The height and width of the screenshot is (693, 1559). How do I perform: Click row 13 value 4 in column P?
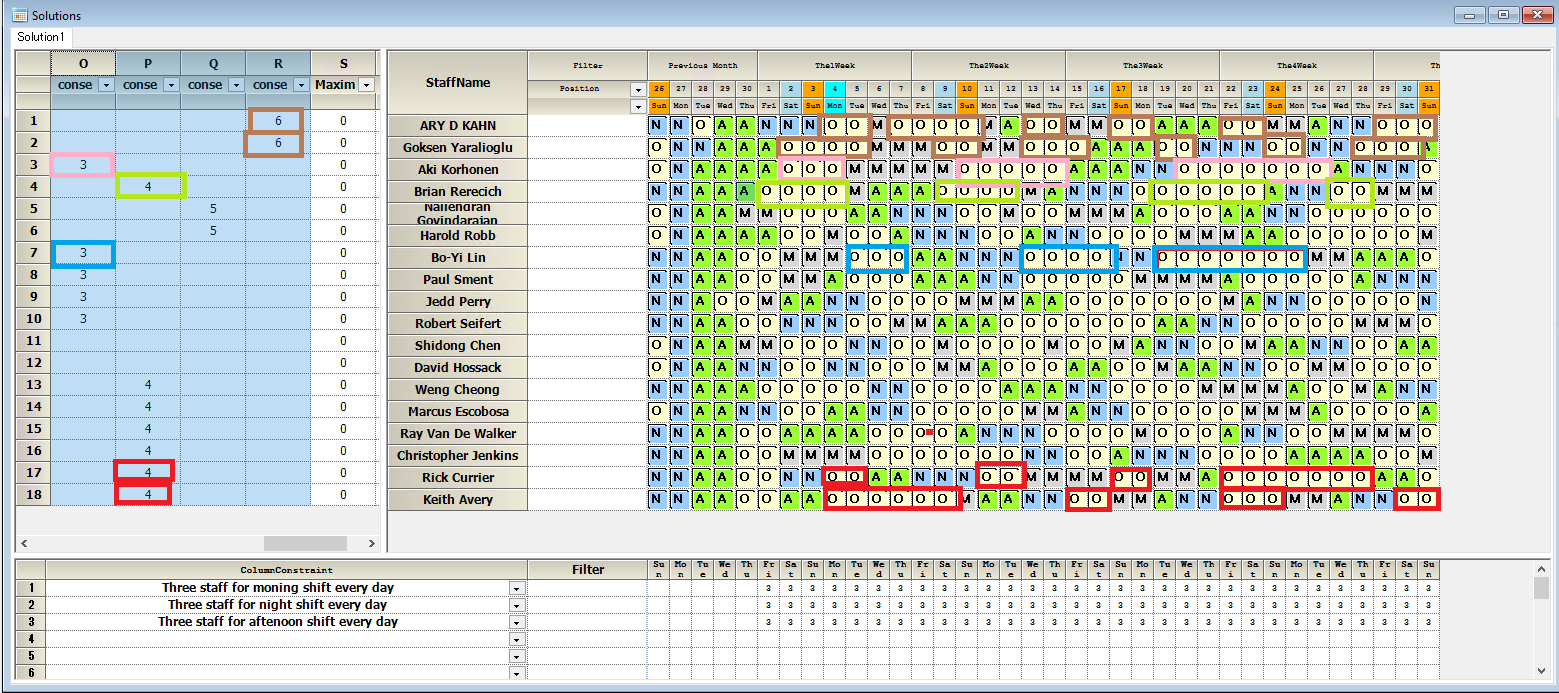click(x=148, y=385)
